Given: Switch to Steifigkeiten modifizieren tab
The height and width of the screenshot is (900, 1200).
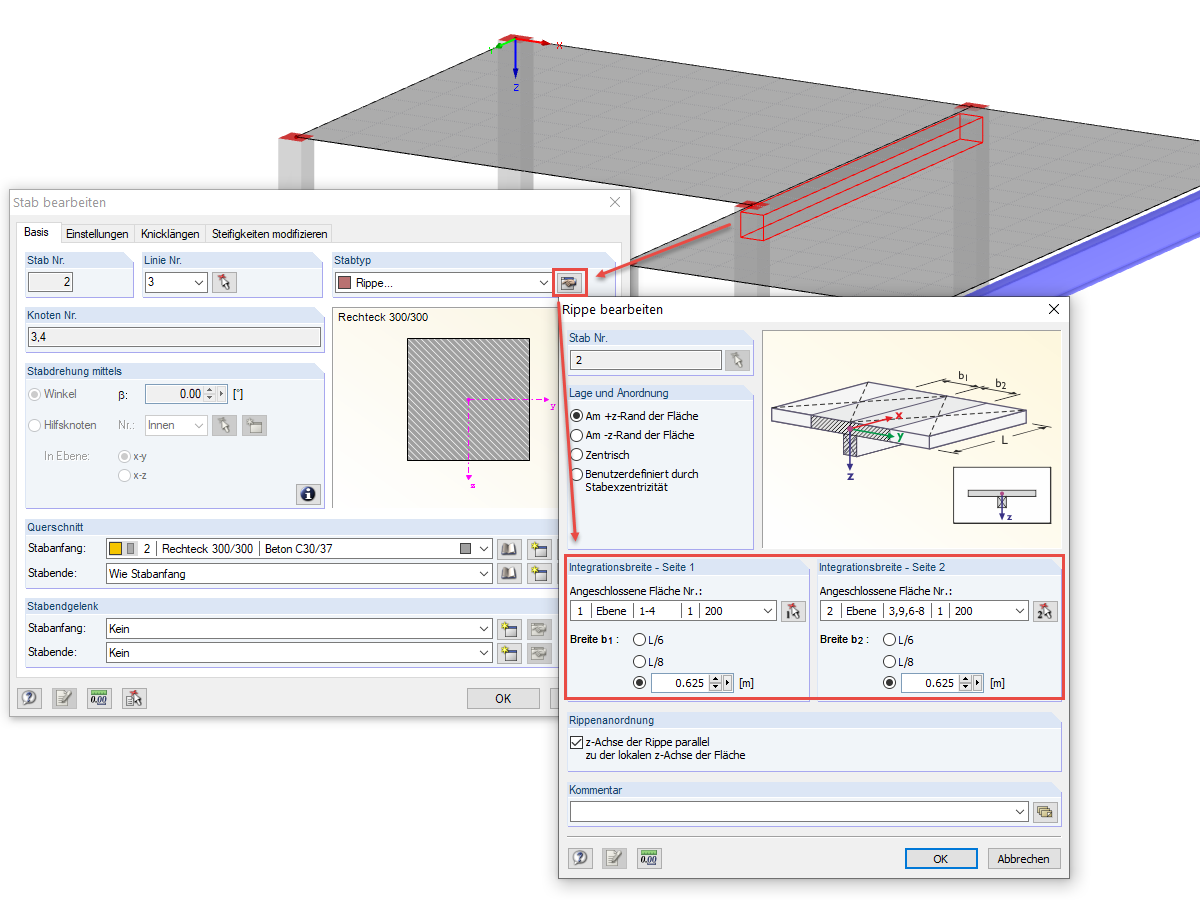Looking at the screenshot, I should coord(270,234).
